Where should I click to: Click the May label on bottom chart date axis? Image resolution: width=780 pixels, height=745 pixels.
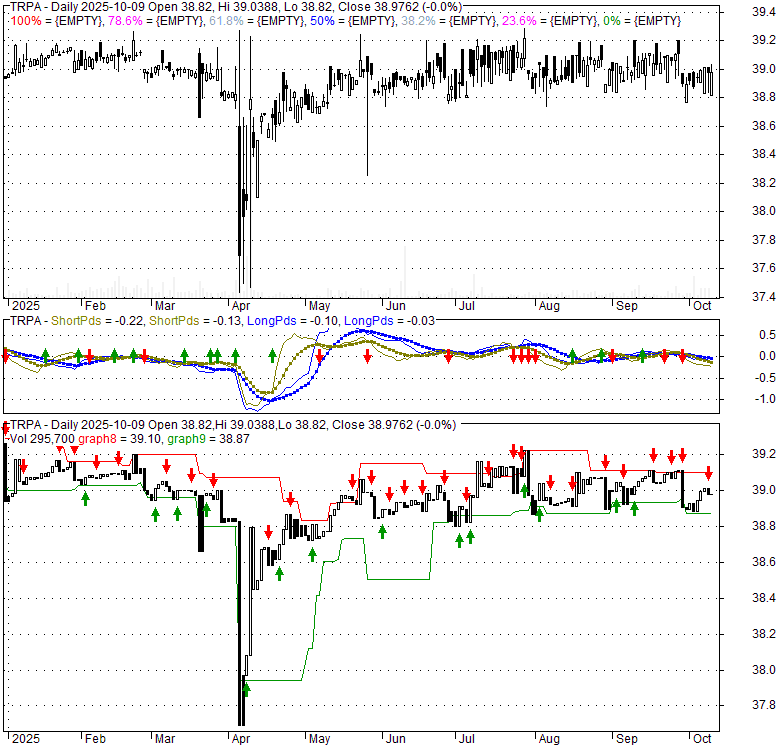pos(319,739)
